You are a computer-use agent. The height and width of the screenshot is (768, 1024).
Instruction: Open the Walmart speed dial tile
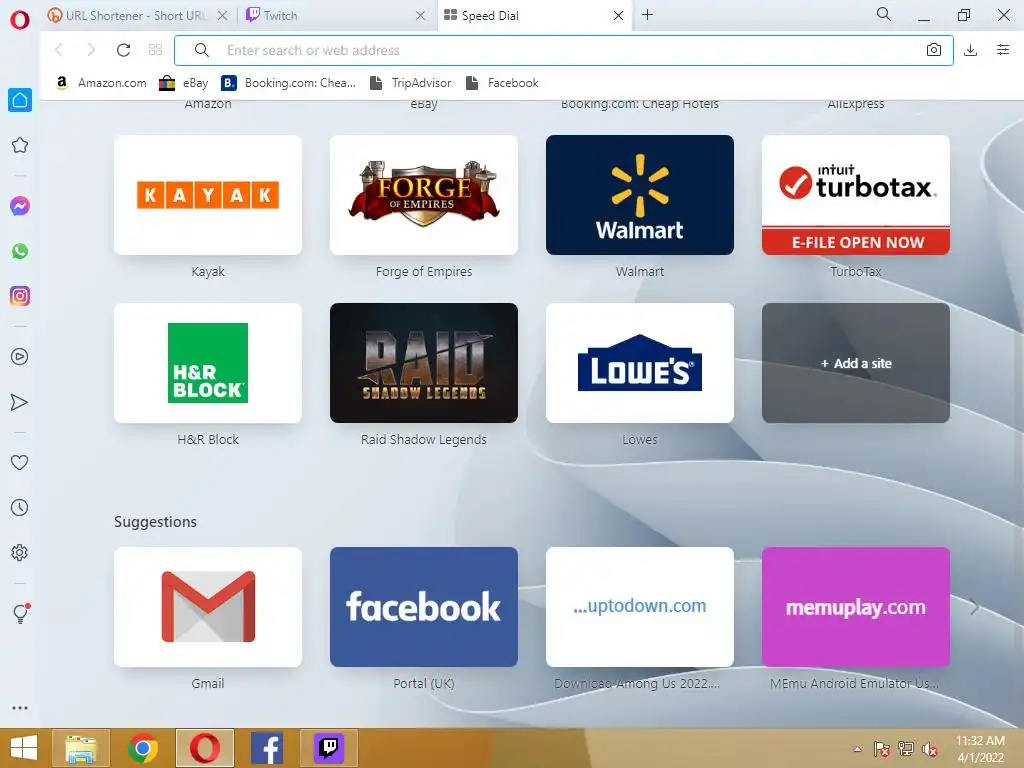pyautogui.click(x=640, y=195)
